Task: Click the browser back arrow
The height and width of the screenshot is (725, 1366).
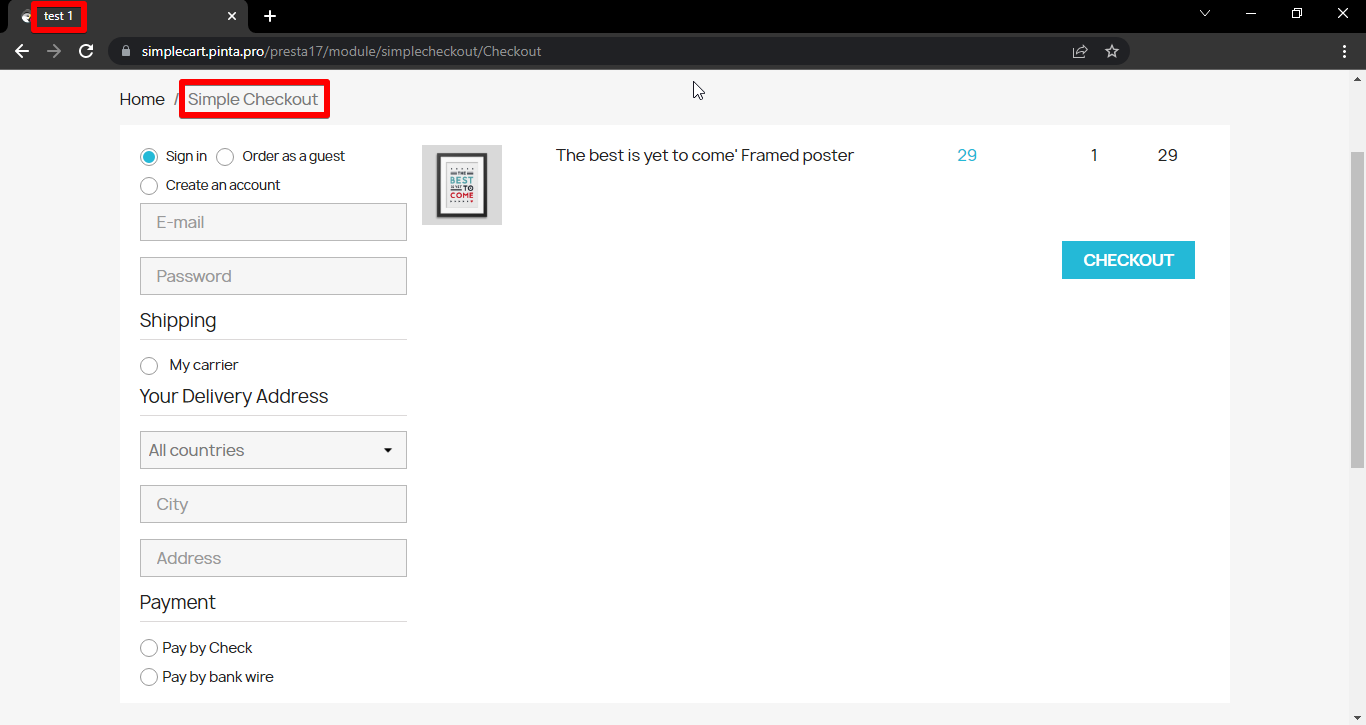Action: (22, 51)
